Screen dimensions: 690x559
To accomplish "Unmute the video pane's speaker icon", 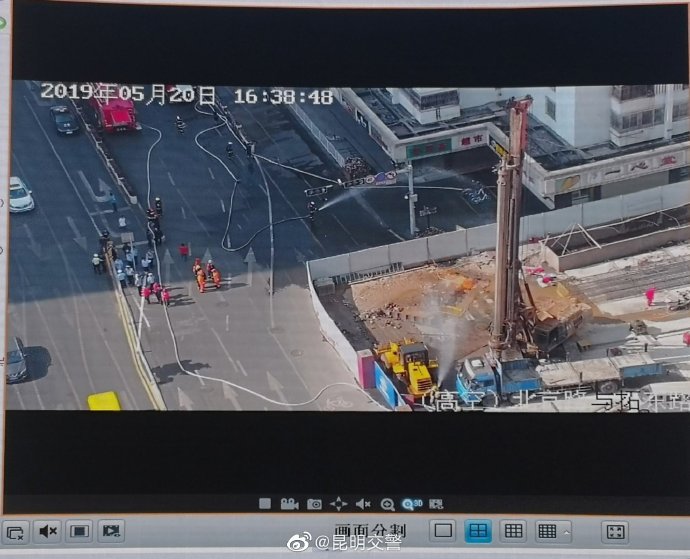I will pyautogui.click(x=363, y=504).
